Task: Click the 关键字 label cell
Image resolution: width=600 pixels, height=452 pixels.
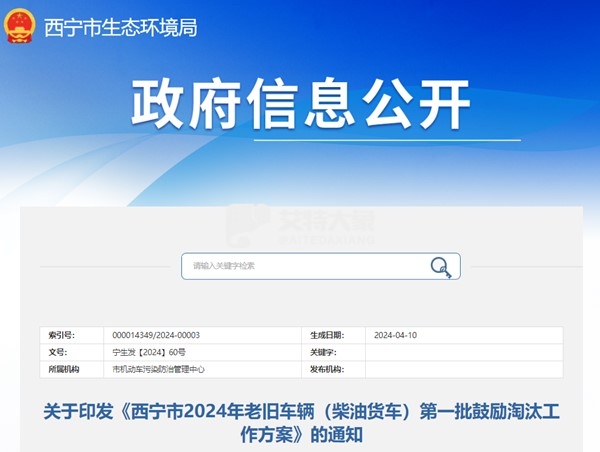Action: [x=324, y=352]
